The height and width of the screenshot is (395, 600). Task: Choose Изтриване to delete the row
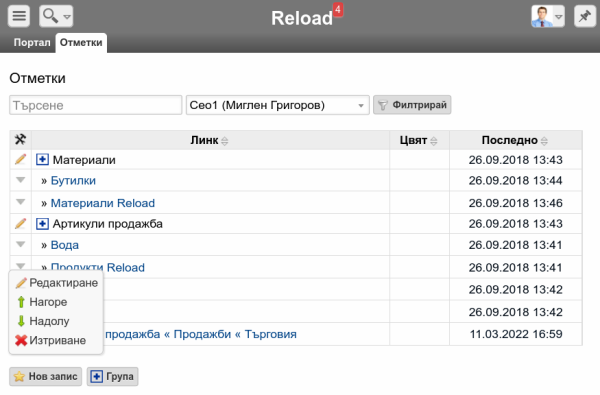click(50, 340)
